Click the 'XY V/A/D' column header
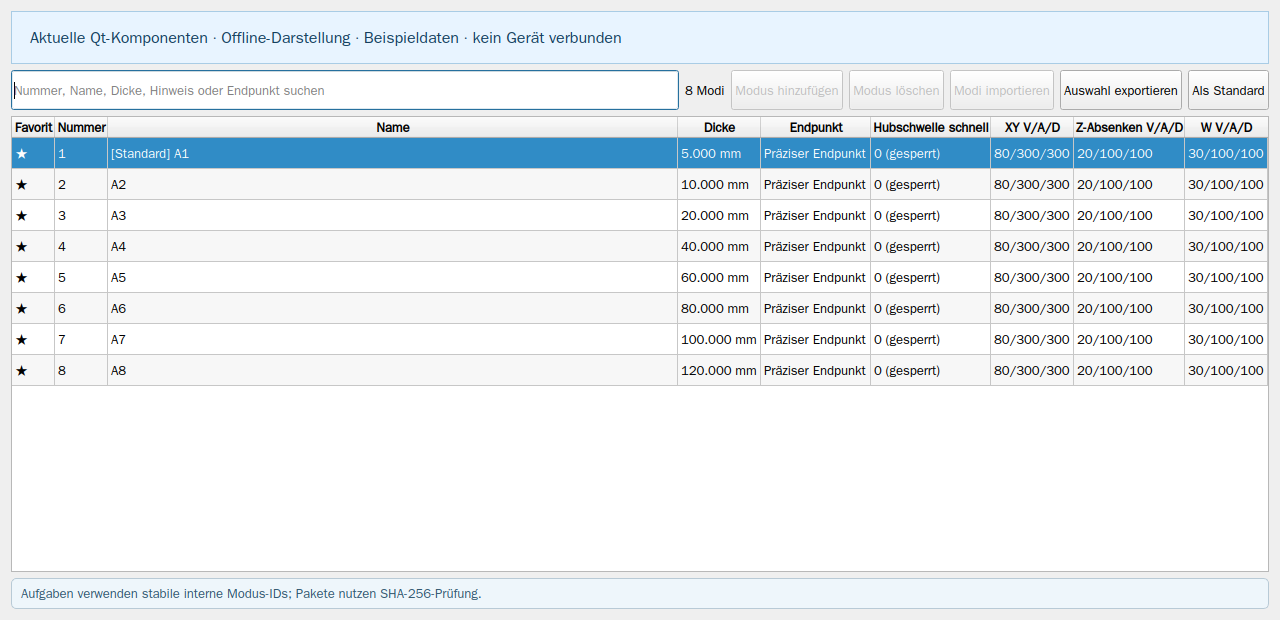The height and width of the screenshot is (620, 1280). [1032, 127]
